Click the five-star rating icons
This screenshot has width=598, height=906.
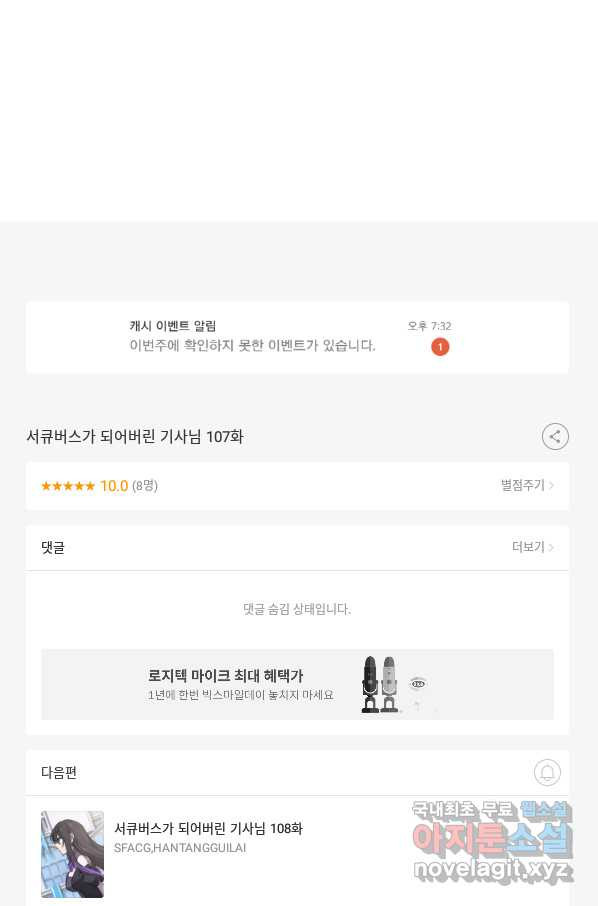point(68,486)
